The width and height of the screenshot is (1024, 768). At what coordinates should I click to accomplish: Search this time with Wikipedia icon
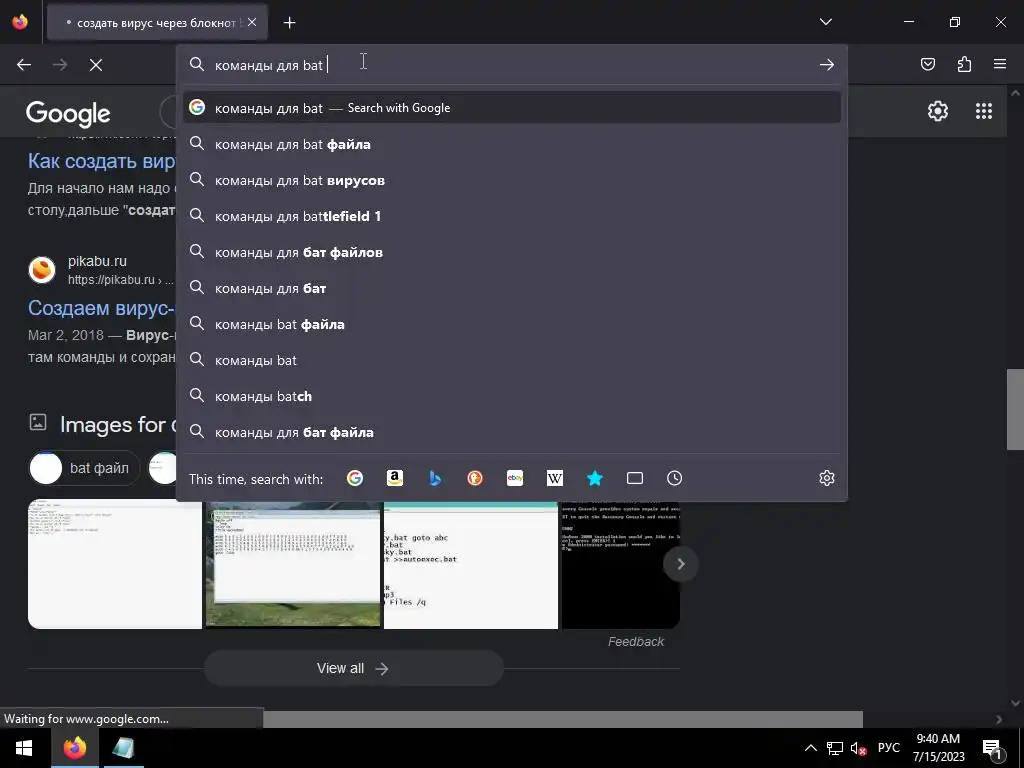coord(554,478)
